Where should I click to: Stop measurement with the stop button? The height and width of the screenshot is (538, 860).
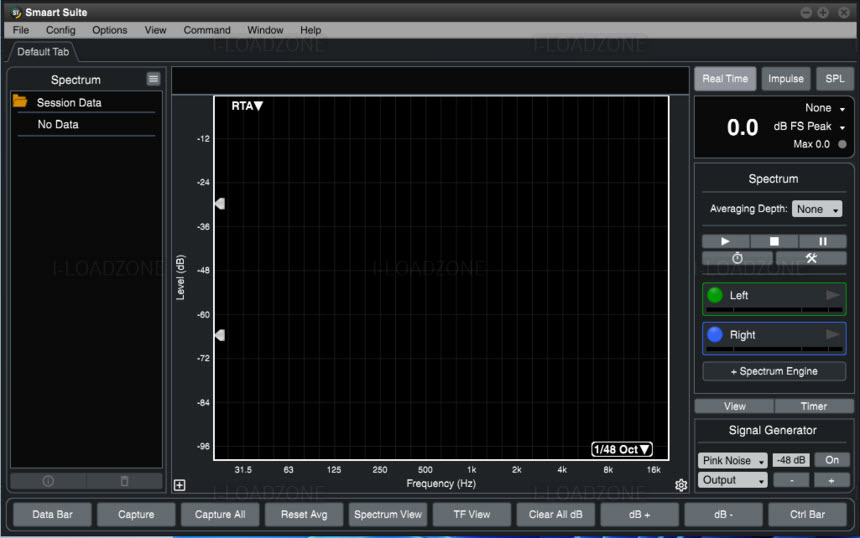(774, 241)
